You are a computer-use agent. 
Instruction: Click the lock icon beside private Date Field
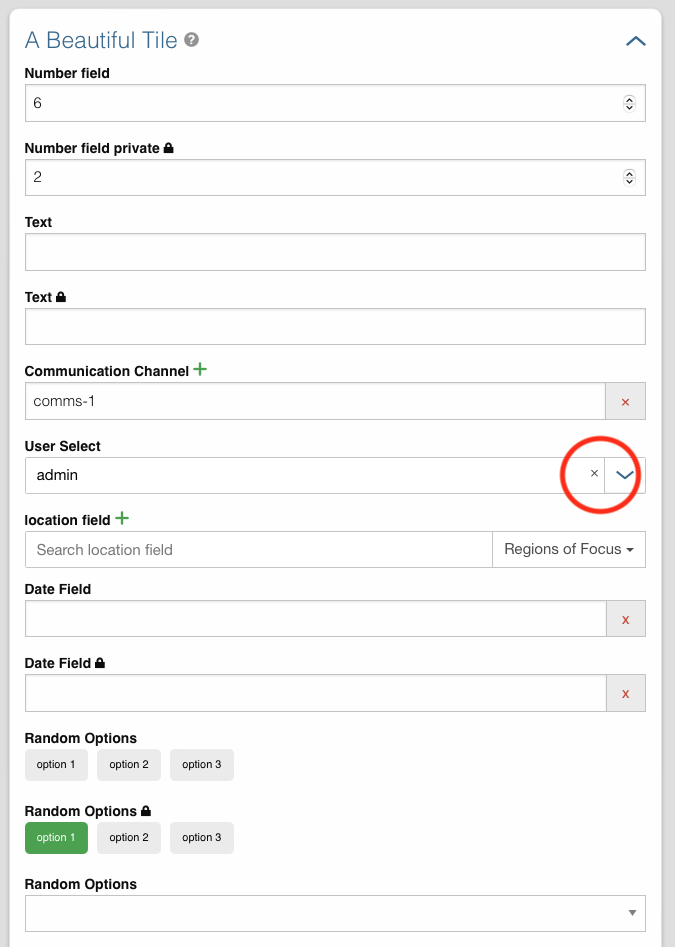(x=100, y=663)
